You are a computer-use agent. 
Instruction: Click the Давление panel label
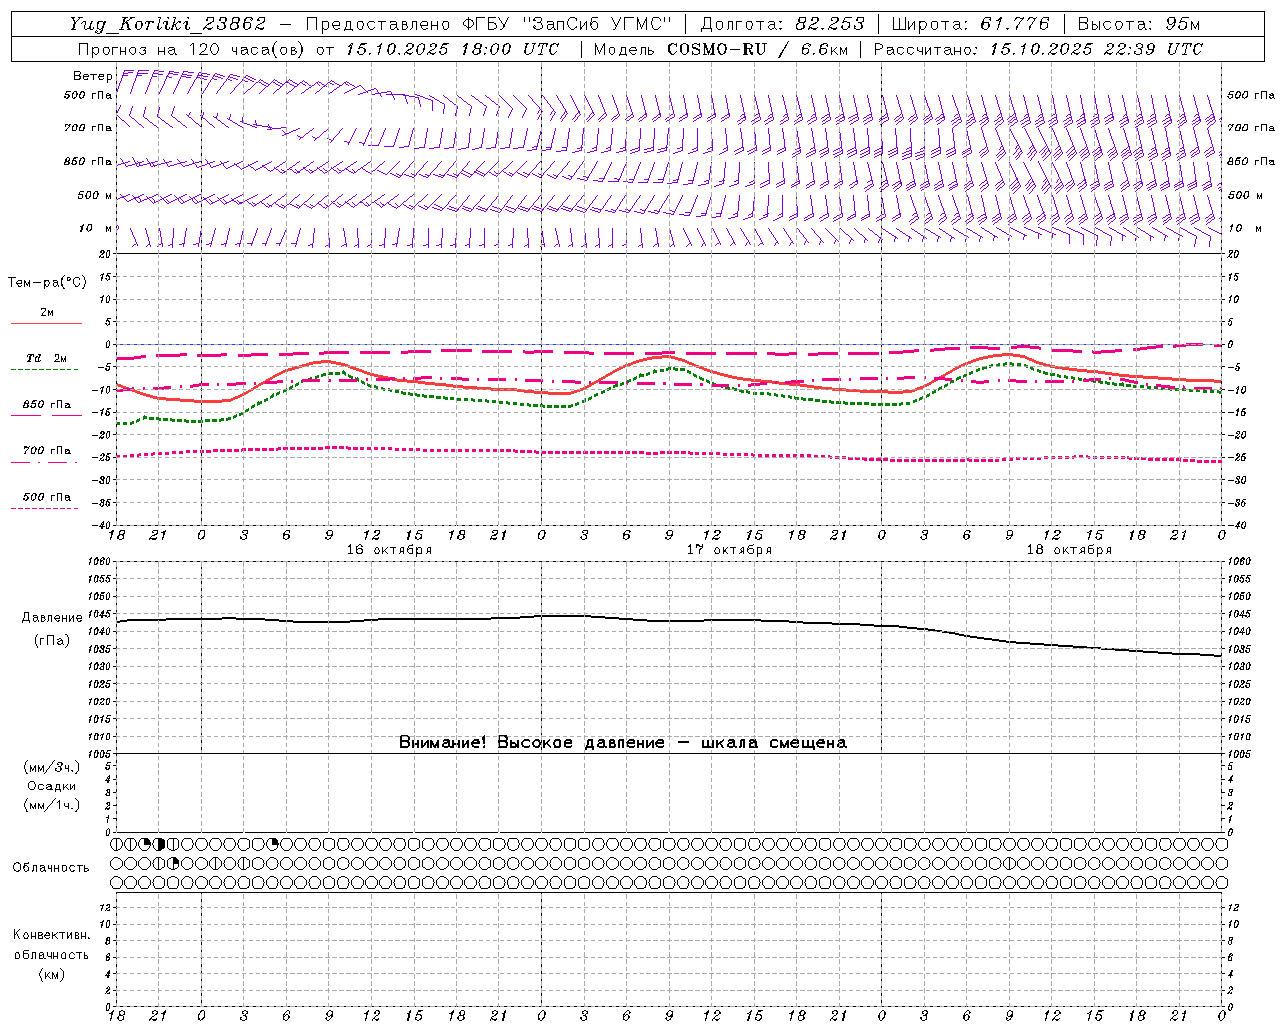(x=52, y=618)
